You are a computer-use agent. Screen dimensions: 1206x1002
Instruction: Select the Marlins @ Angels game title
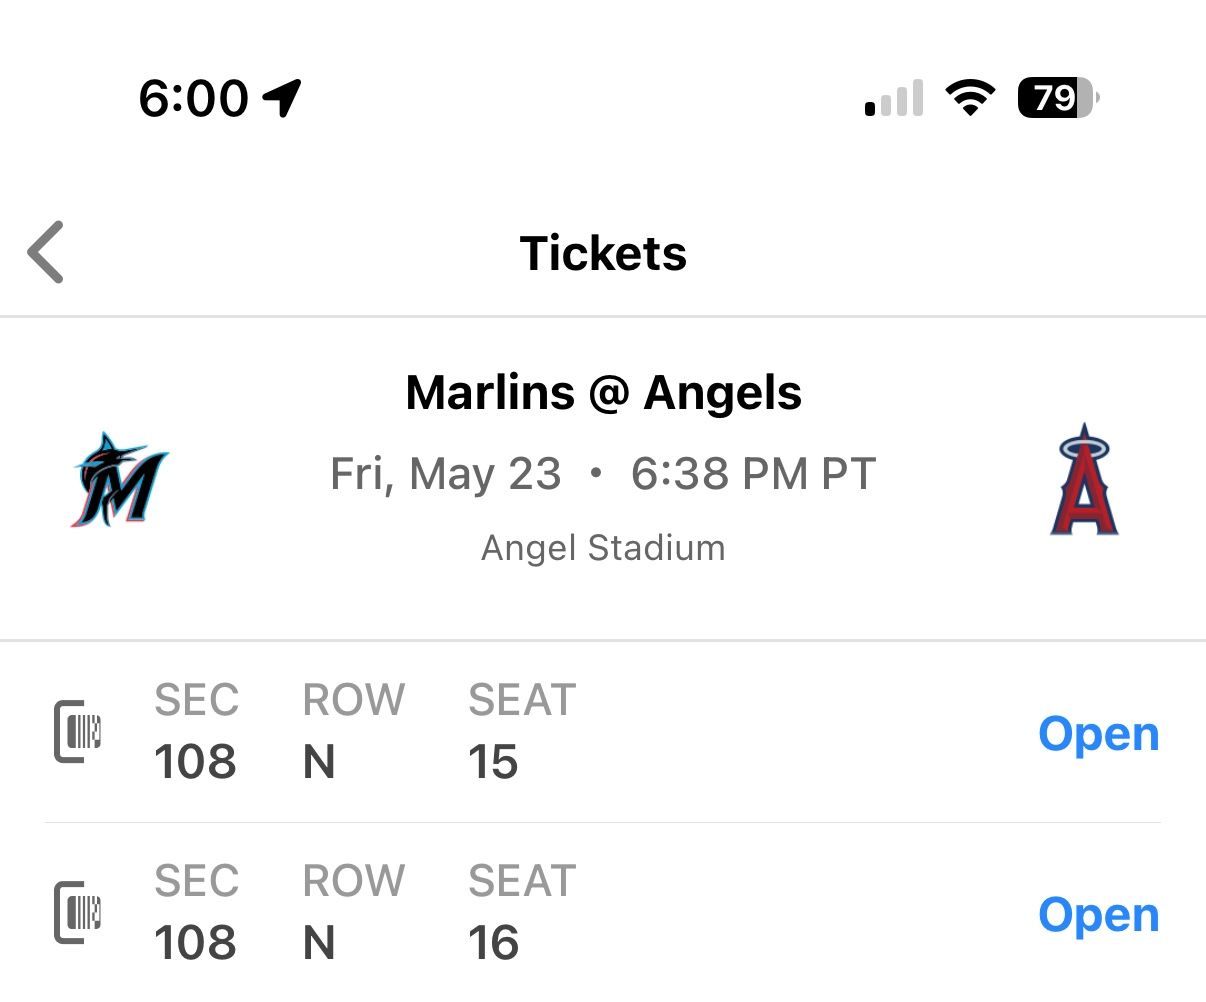point(603,392)
